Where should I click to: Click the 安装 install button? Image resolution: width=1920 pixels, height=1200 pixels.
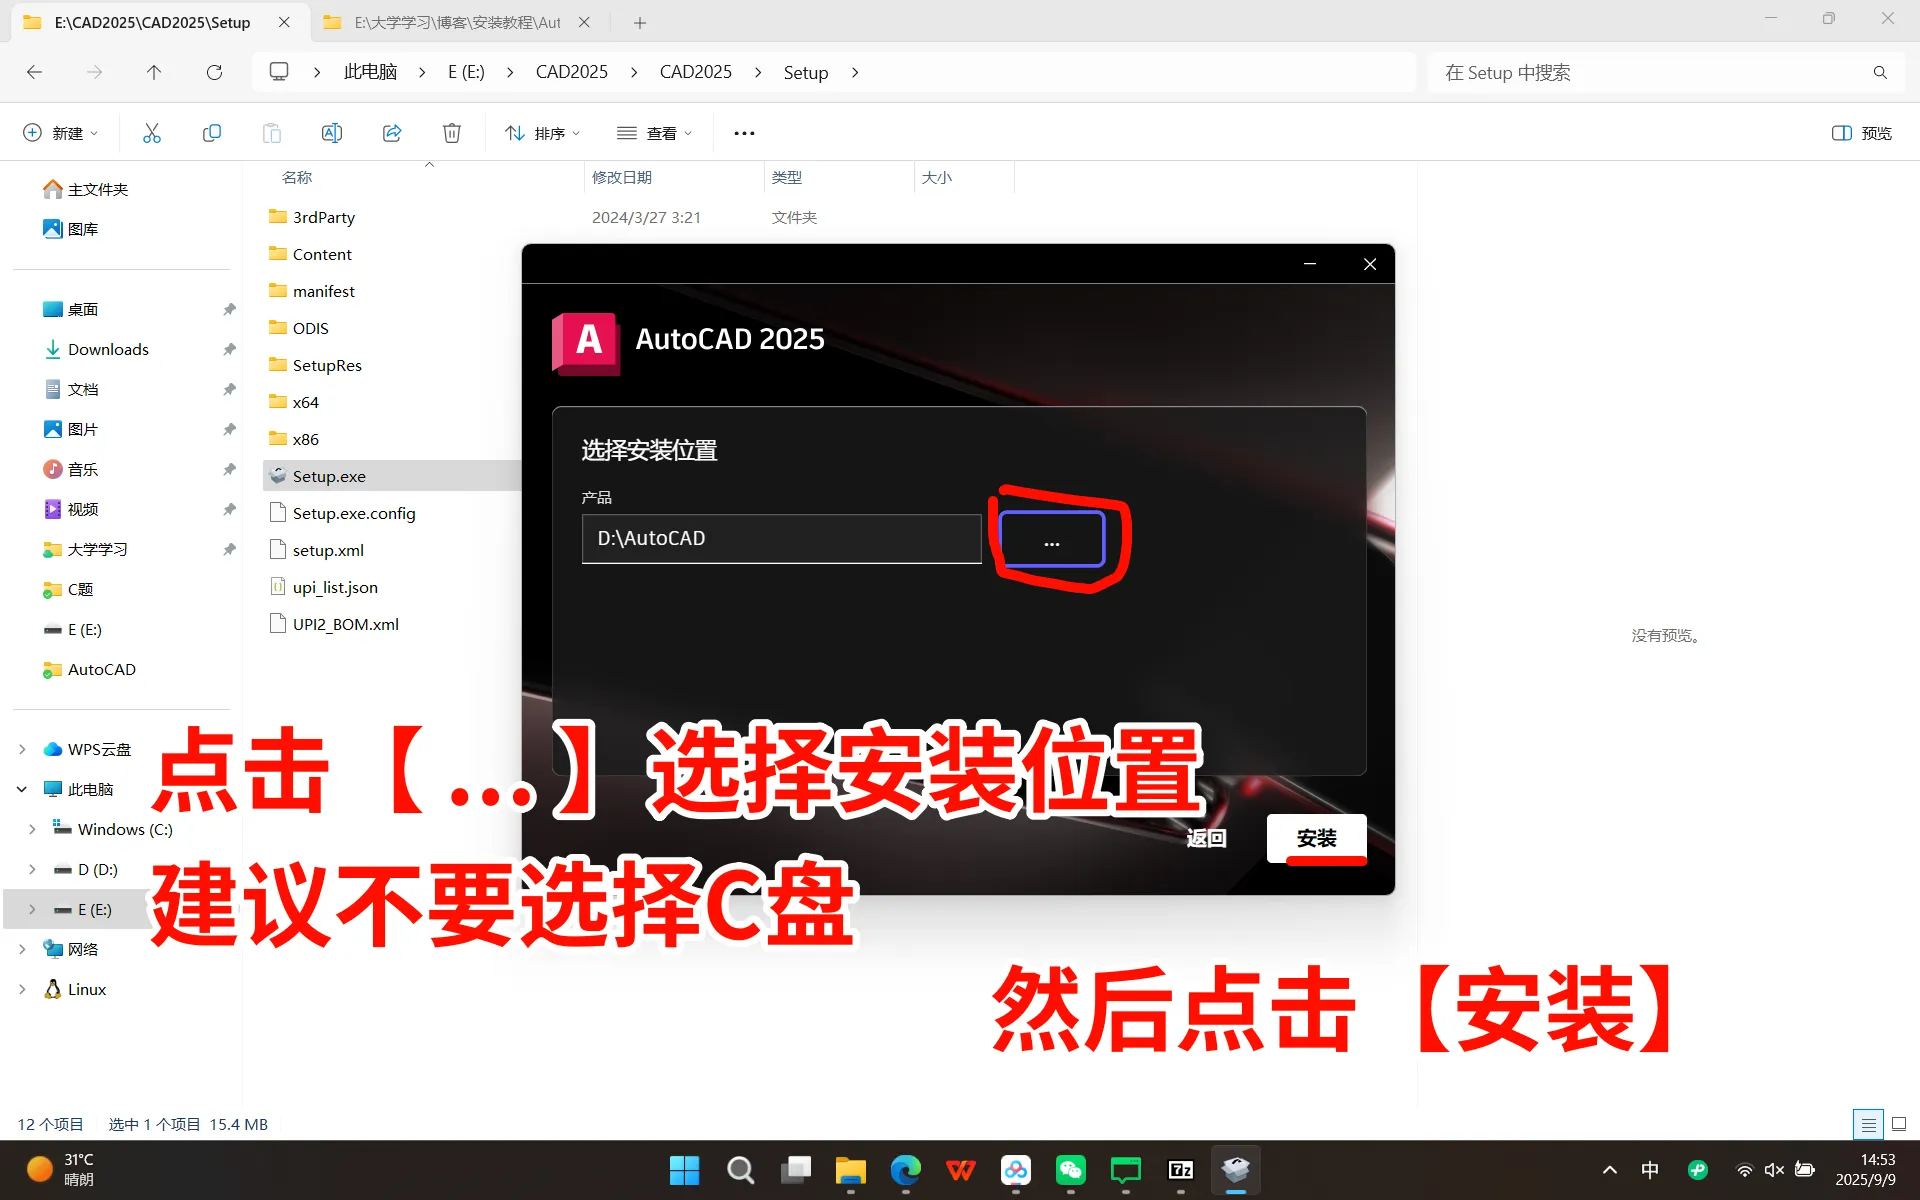[x=1316, y=838]
